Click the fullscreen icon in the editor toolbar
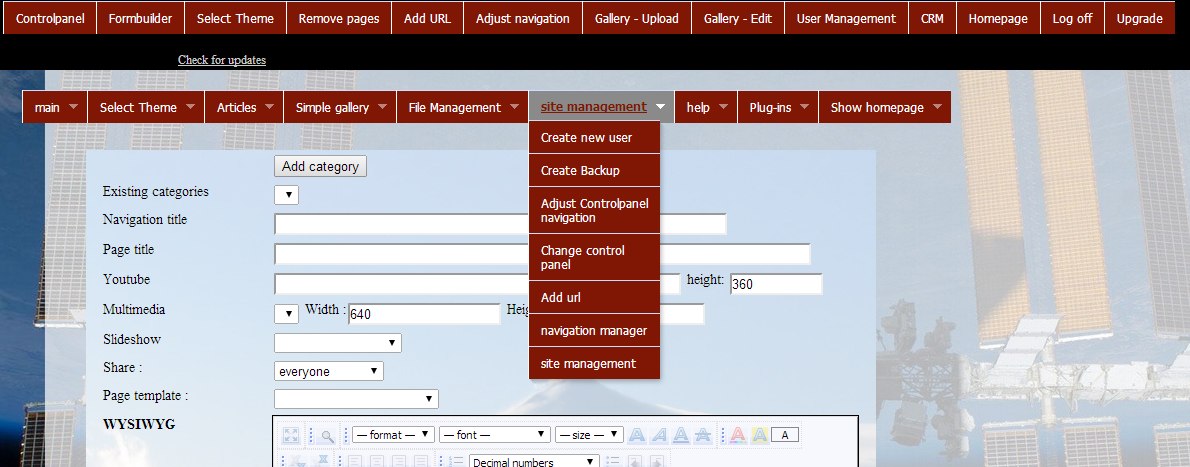The width and height of the screenshot is (1190, 467). click(x=291, y=435)
